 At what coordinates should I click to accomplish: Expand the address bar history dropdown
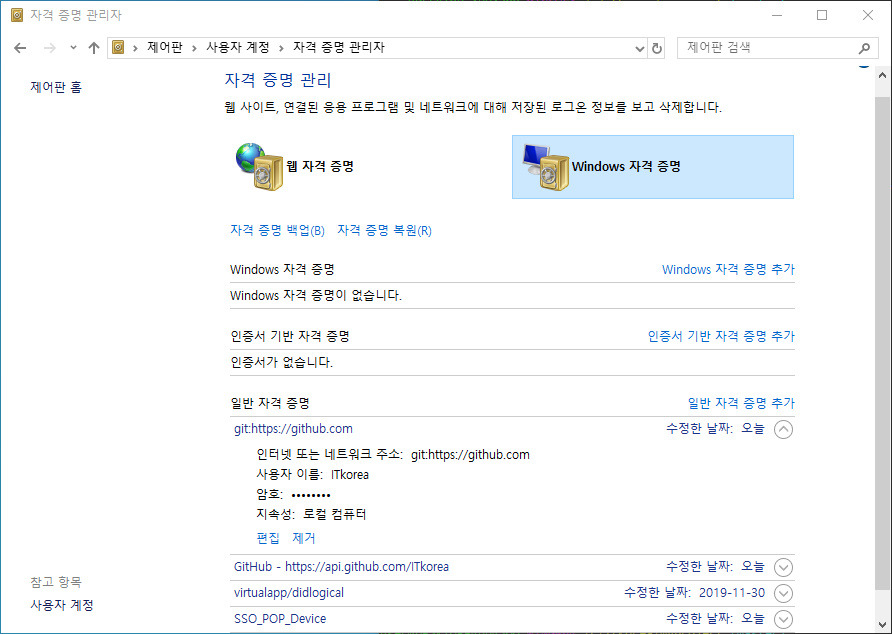click(x=639, y=48)
